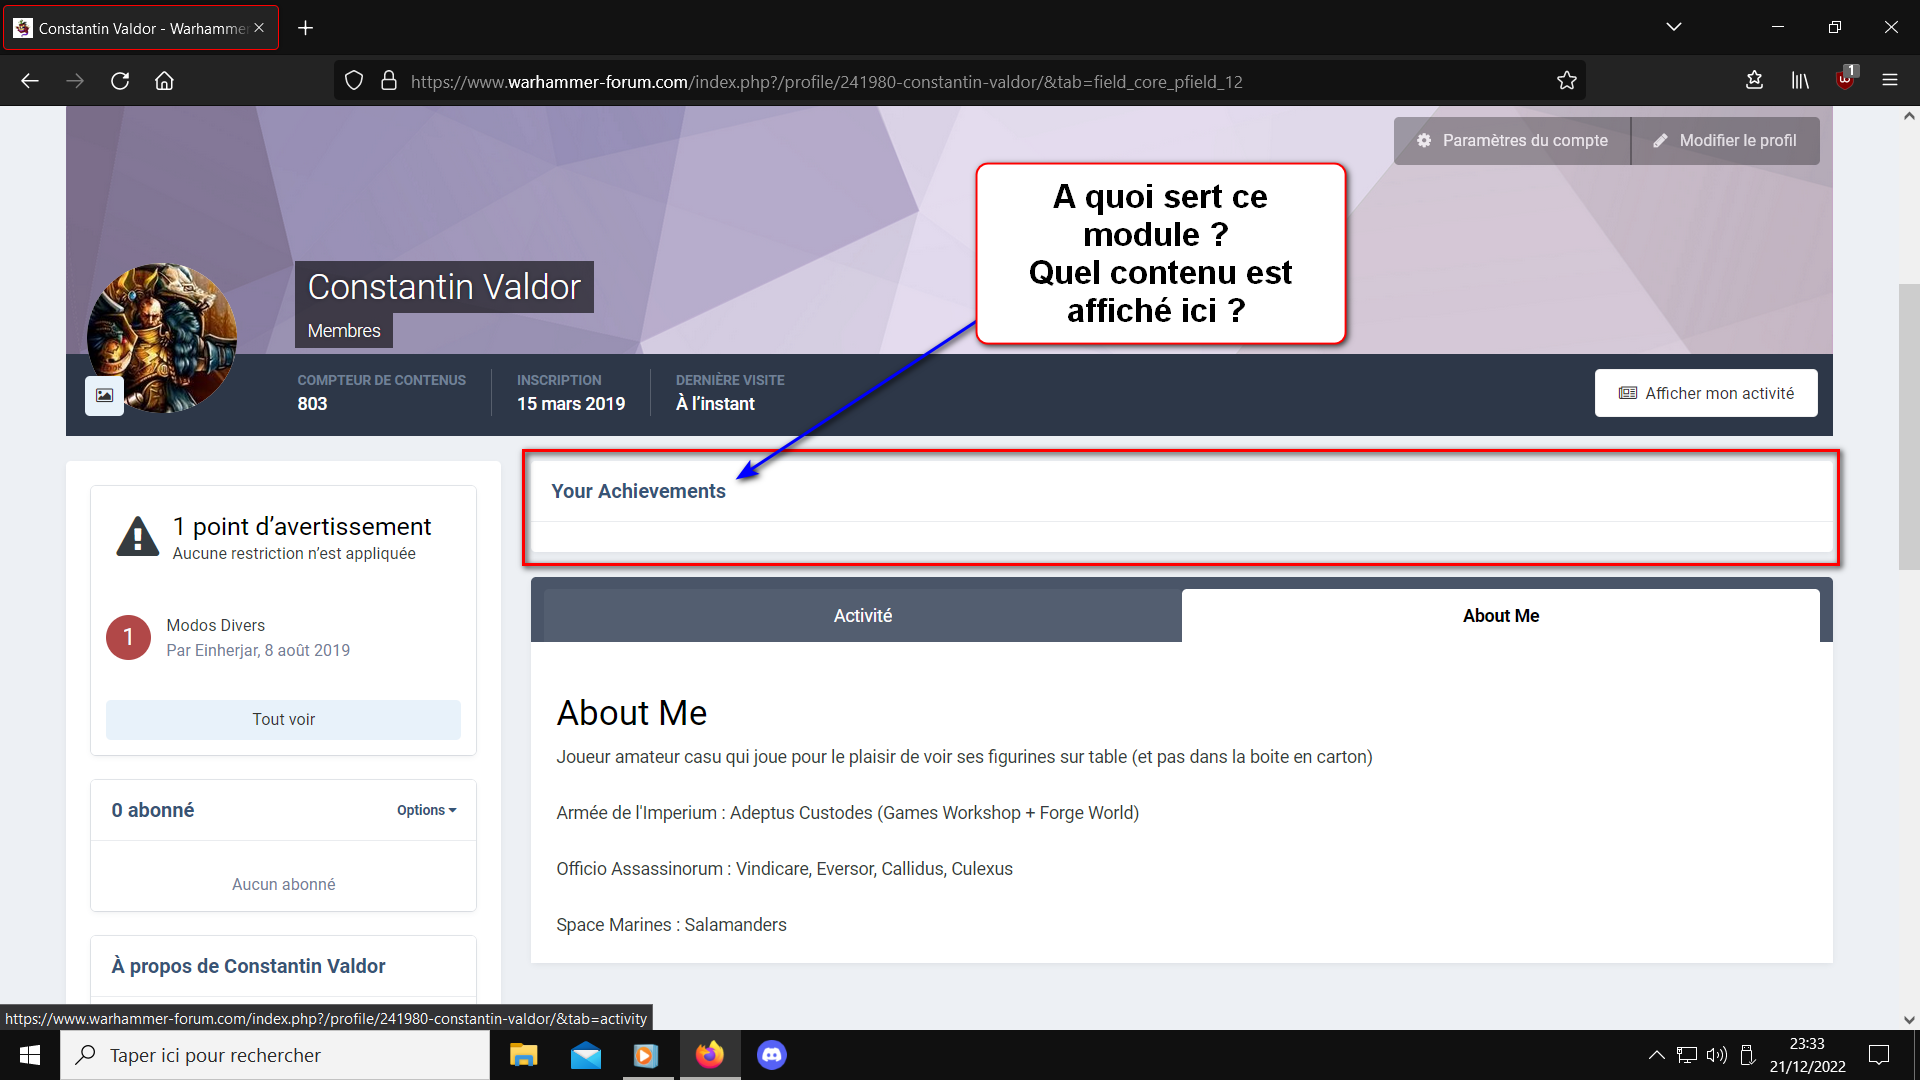
Task: Click Paramètres du compte button
Action: pos(1512,141)
